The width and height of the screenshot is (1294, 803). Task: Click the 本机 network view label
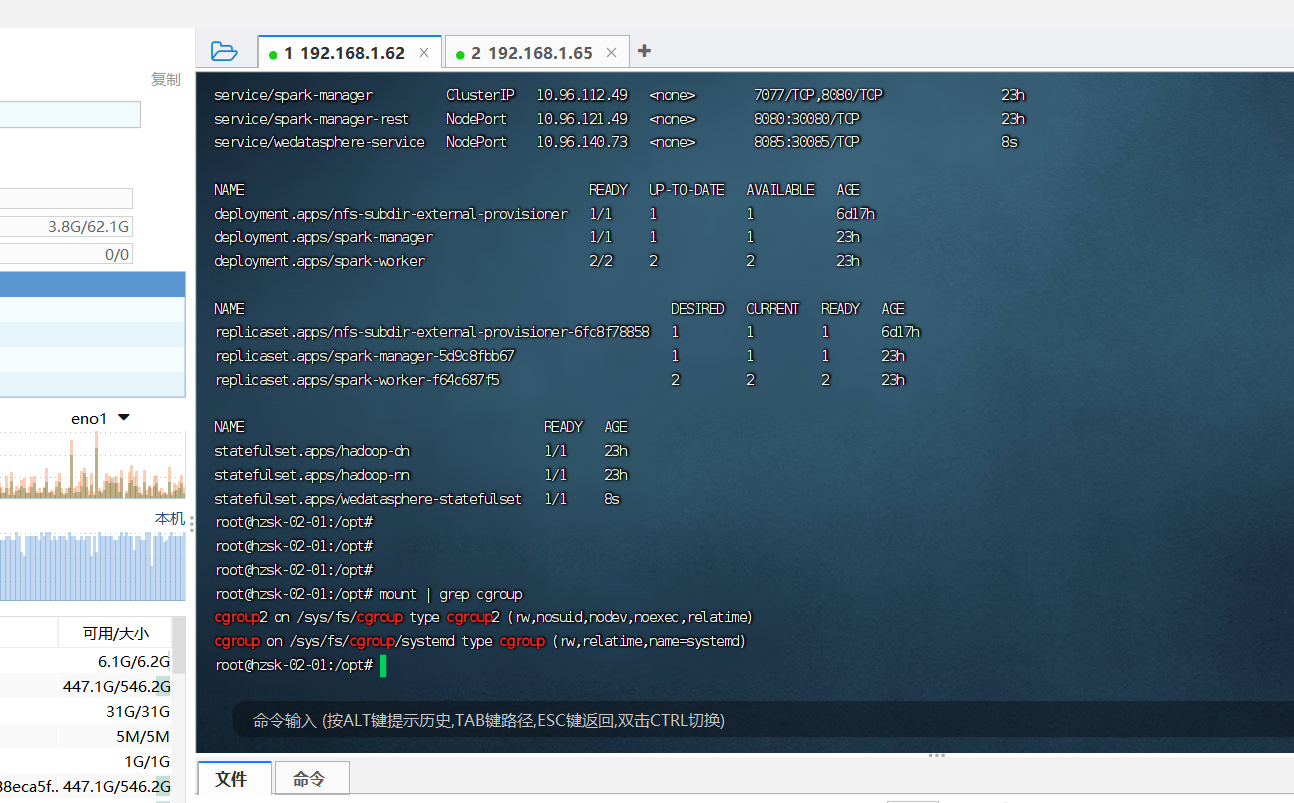(x=168, y=519)
